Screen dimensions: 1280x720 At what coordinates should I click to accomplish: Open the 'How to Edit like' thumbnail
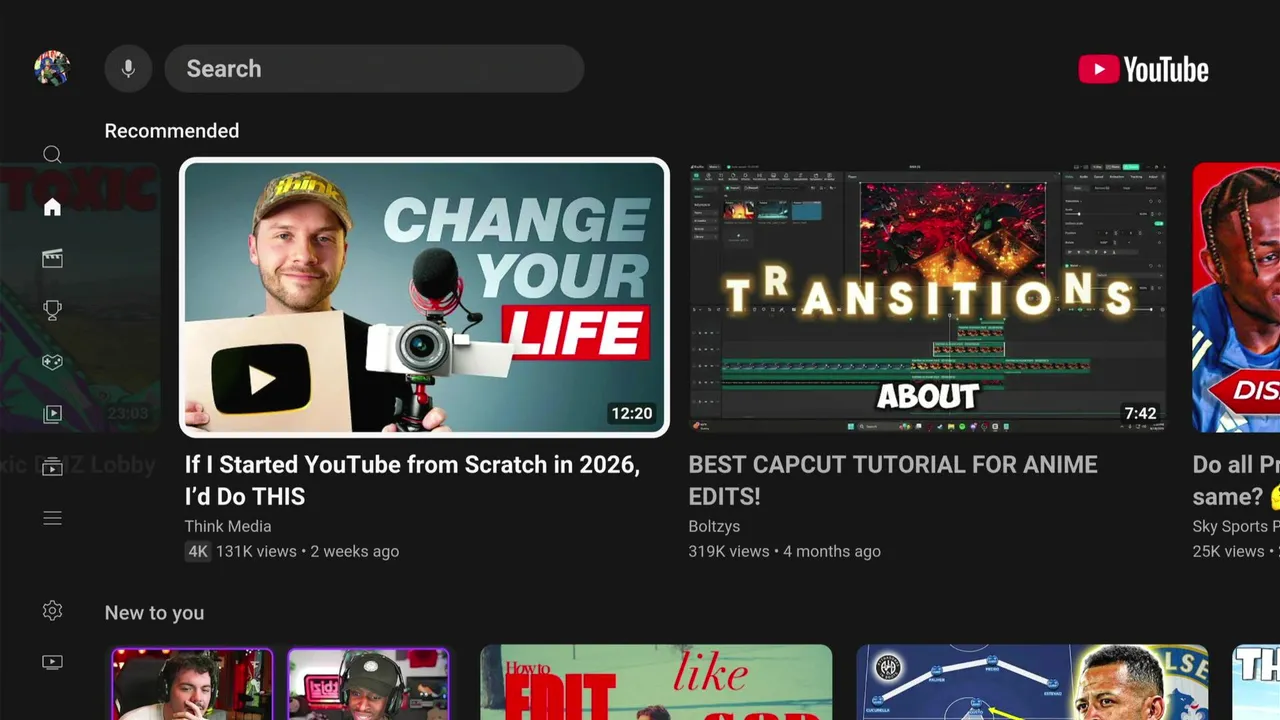click(x=656, y=682)
